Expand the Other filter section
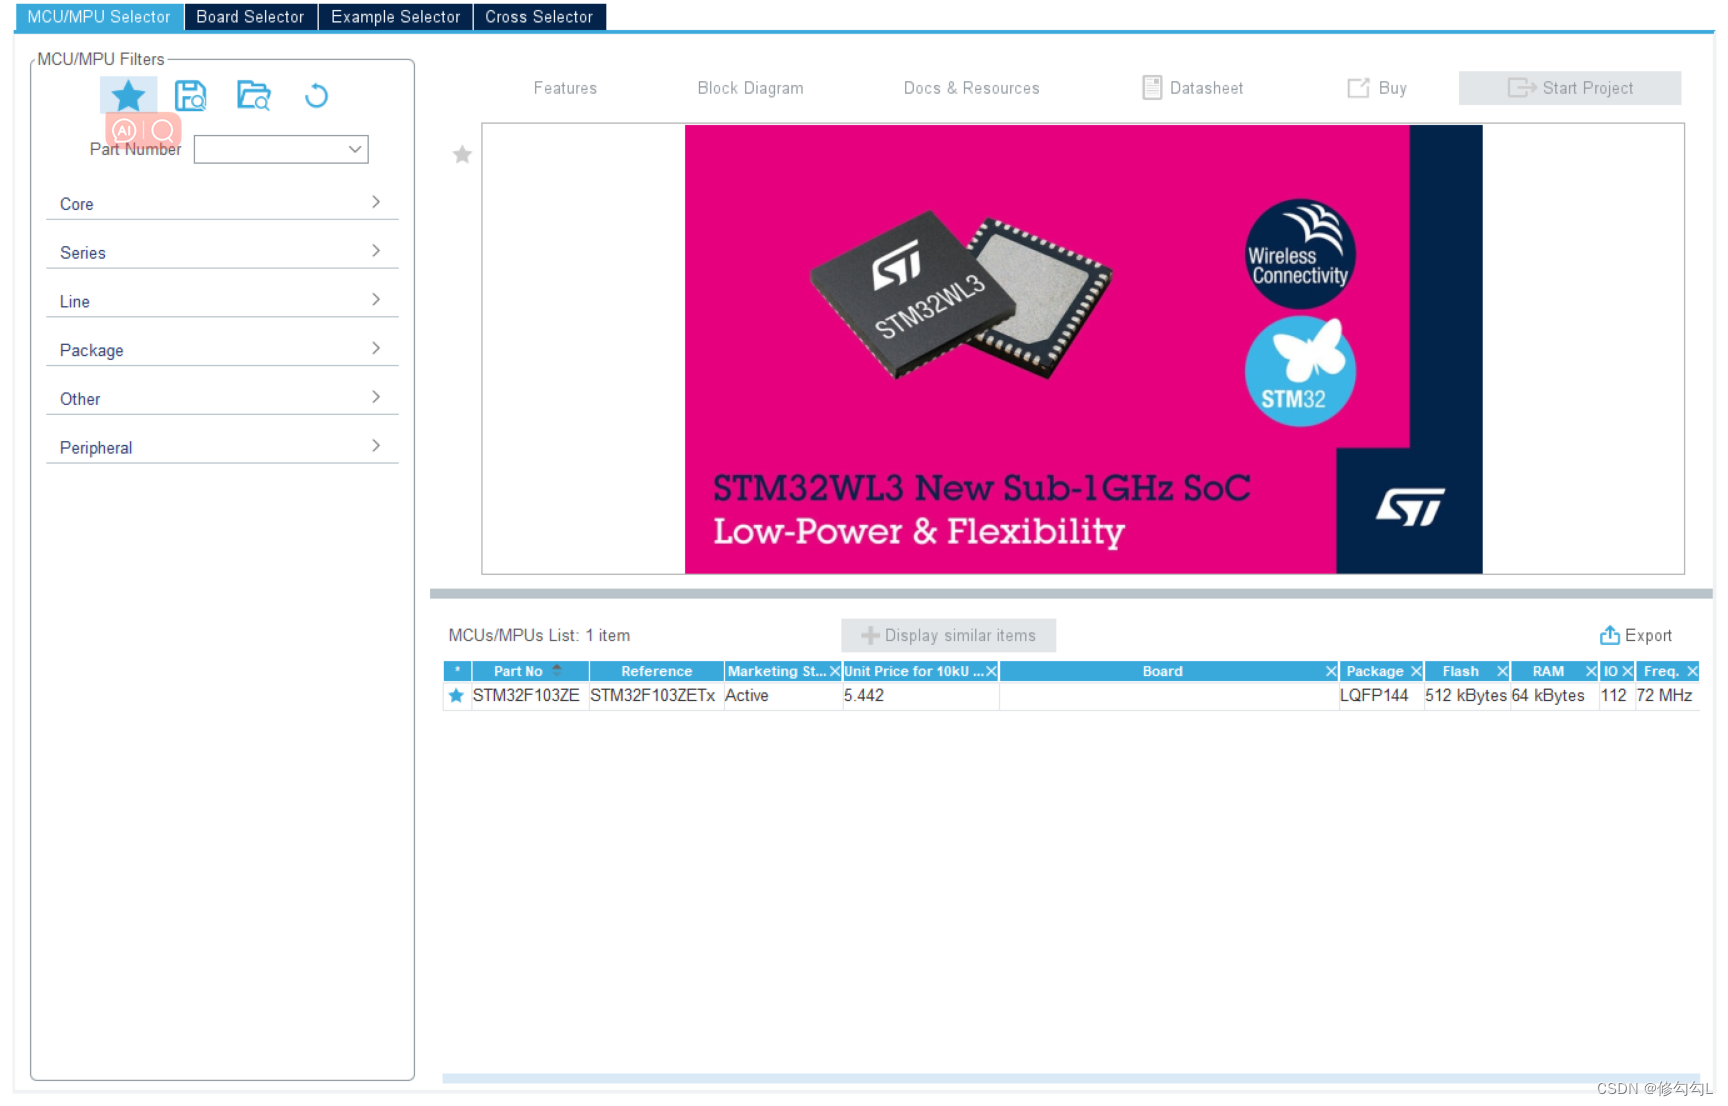 click(x=222, y=399)
